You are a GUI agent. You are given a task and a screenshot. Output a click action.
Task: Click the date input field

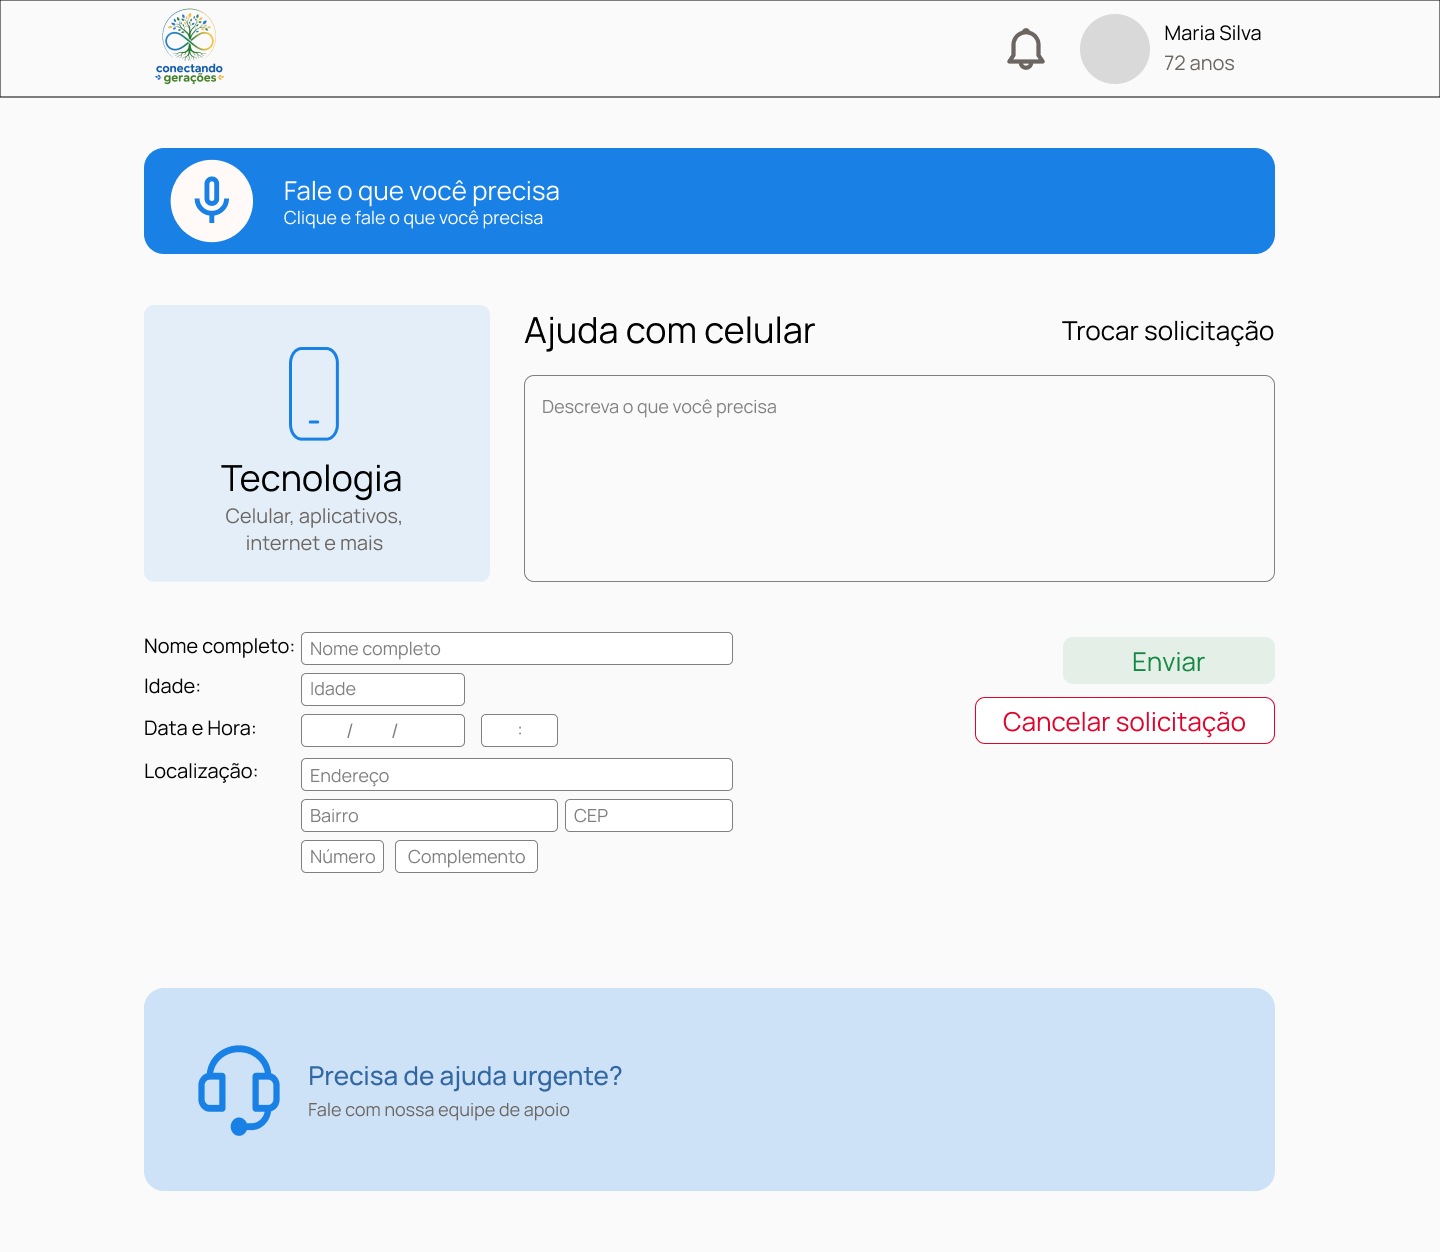tap(383, 730)
